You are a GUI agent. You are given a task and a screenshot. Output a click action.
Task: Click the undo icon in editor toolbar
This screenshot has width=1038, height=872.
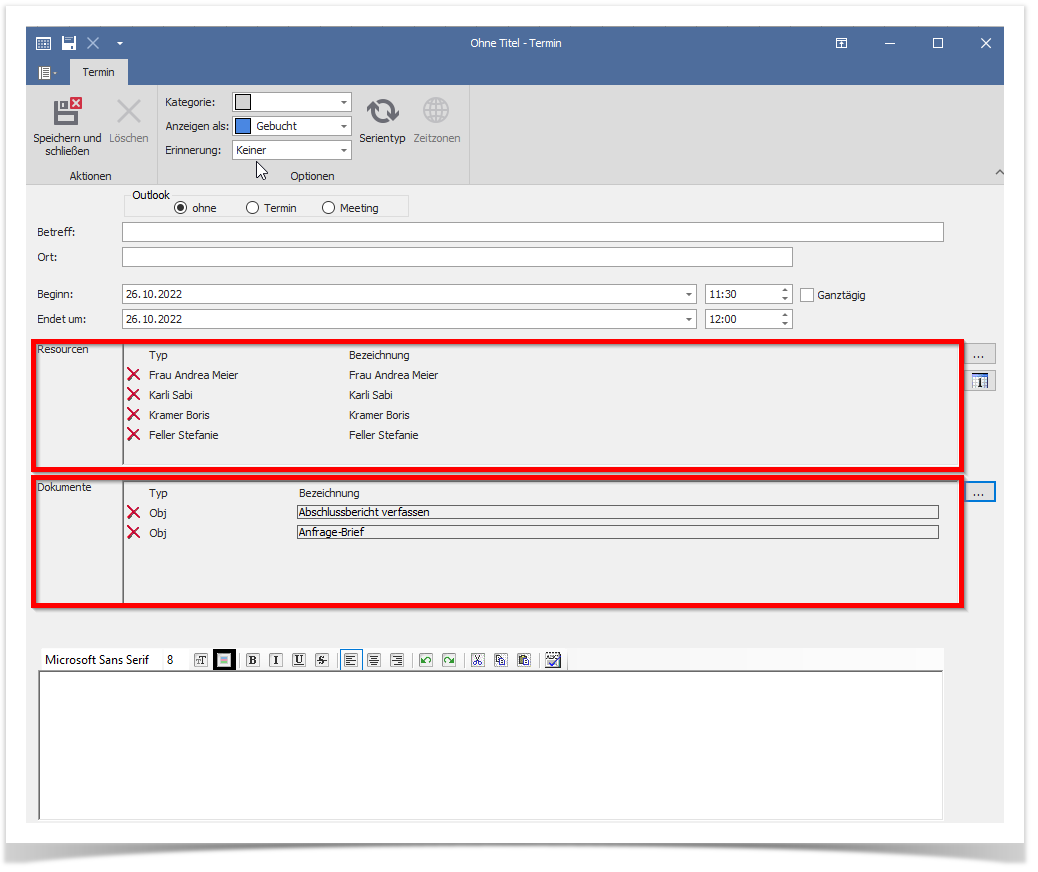point(426,660)
